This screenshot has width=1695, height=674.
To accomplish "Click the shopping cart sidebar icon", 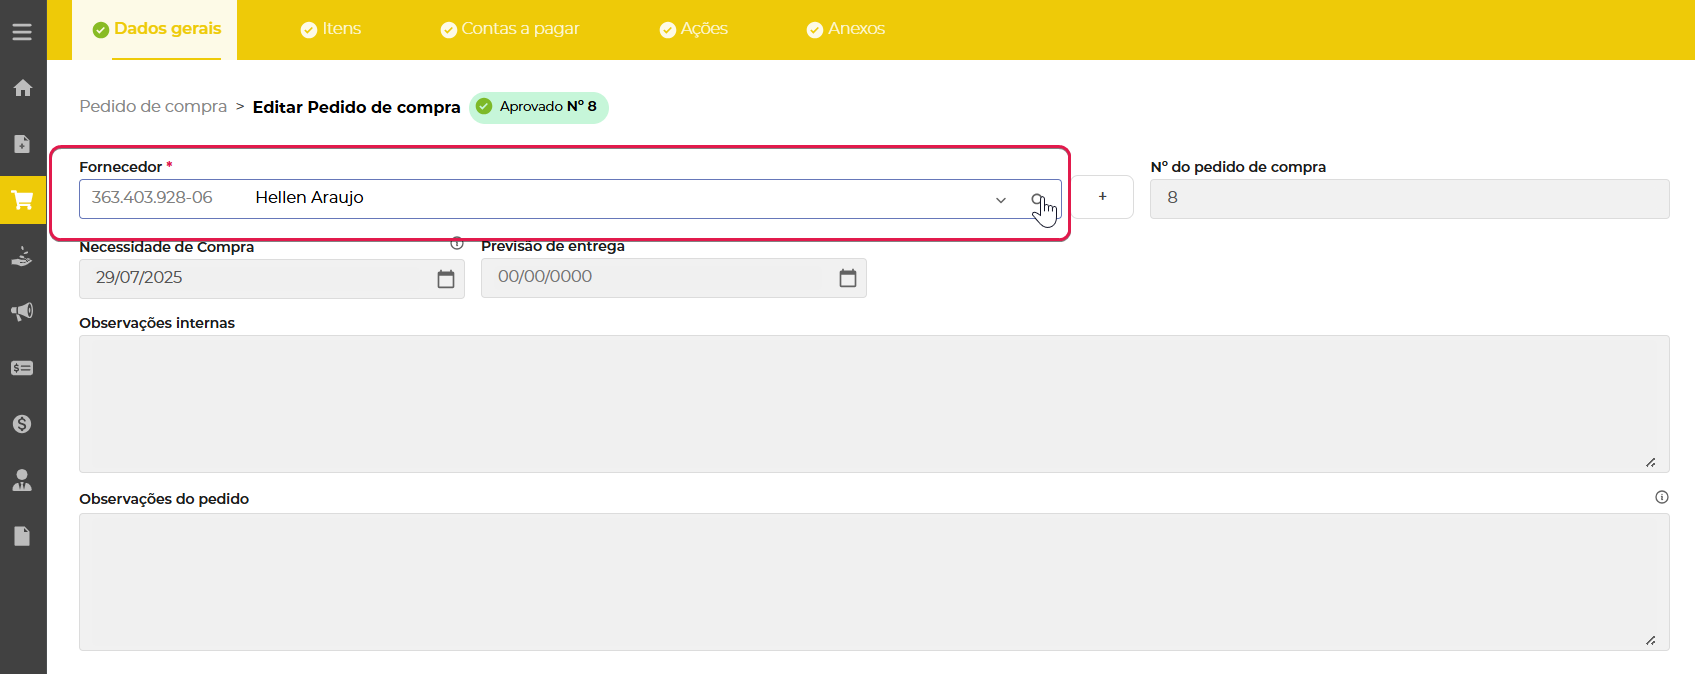I will [x=22, y=200].
